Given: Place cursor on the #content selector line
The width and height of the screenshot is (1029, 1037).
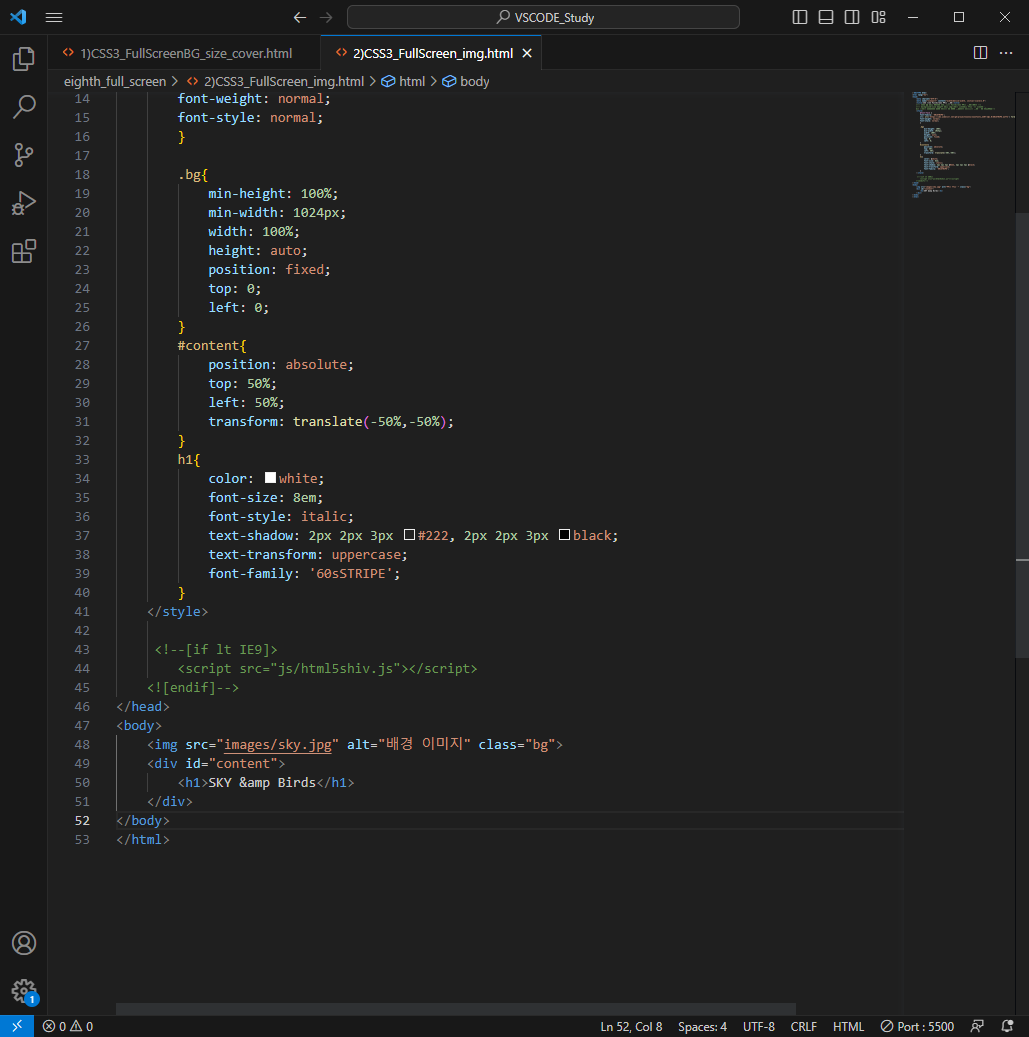Looking at the screenshot, I should (212, 345).
